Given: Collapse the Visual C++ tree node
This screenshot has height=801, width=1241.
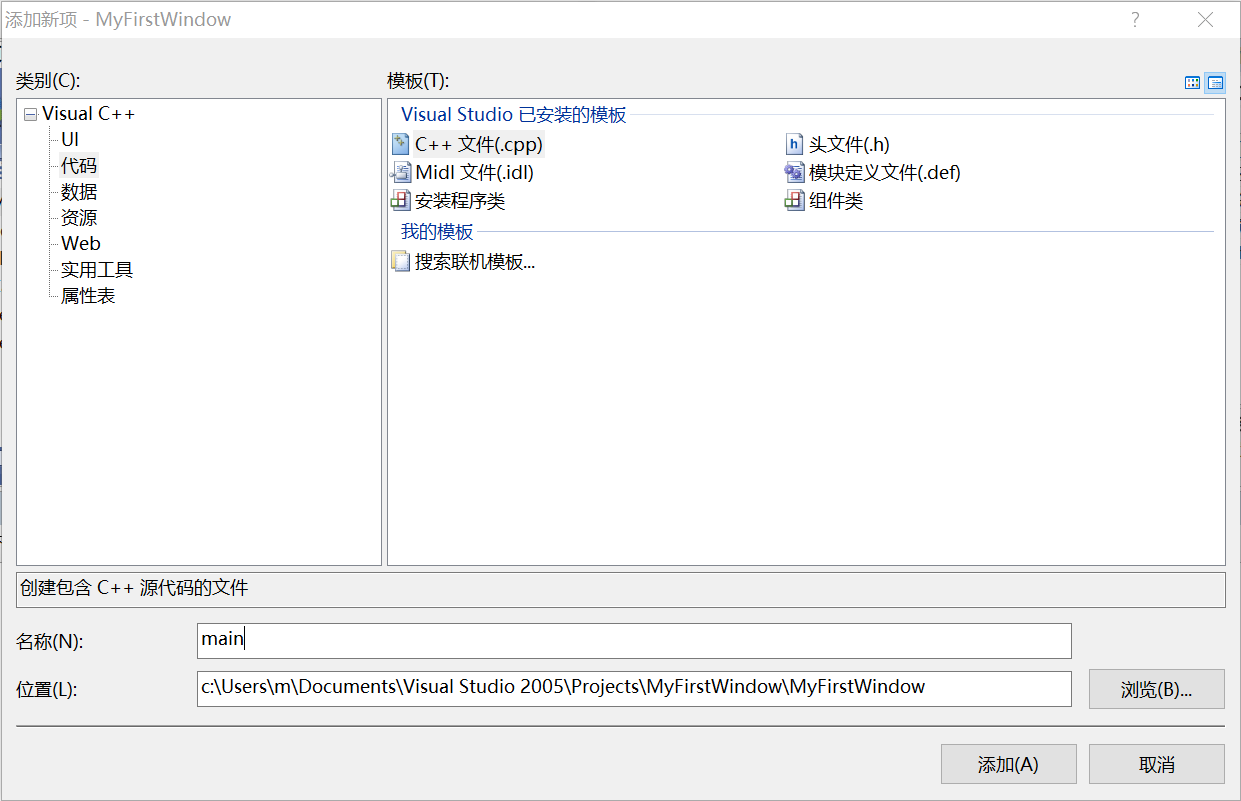Looking at the screenshot, I should (x=30, y=115).
